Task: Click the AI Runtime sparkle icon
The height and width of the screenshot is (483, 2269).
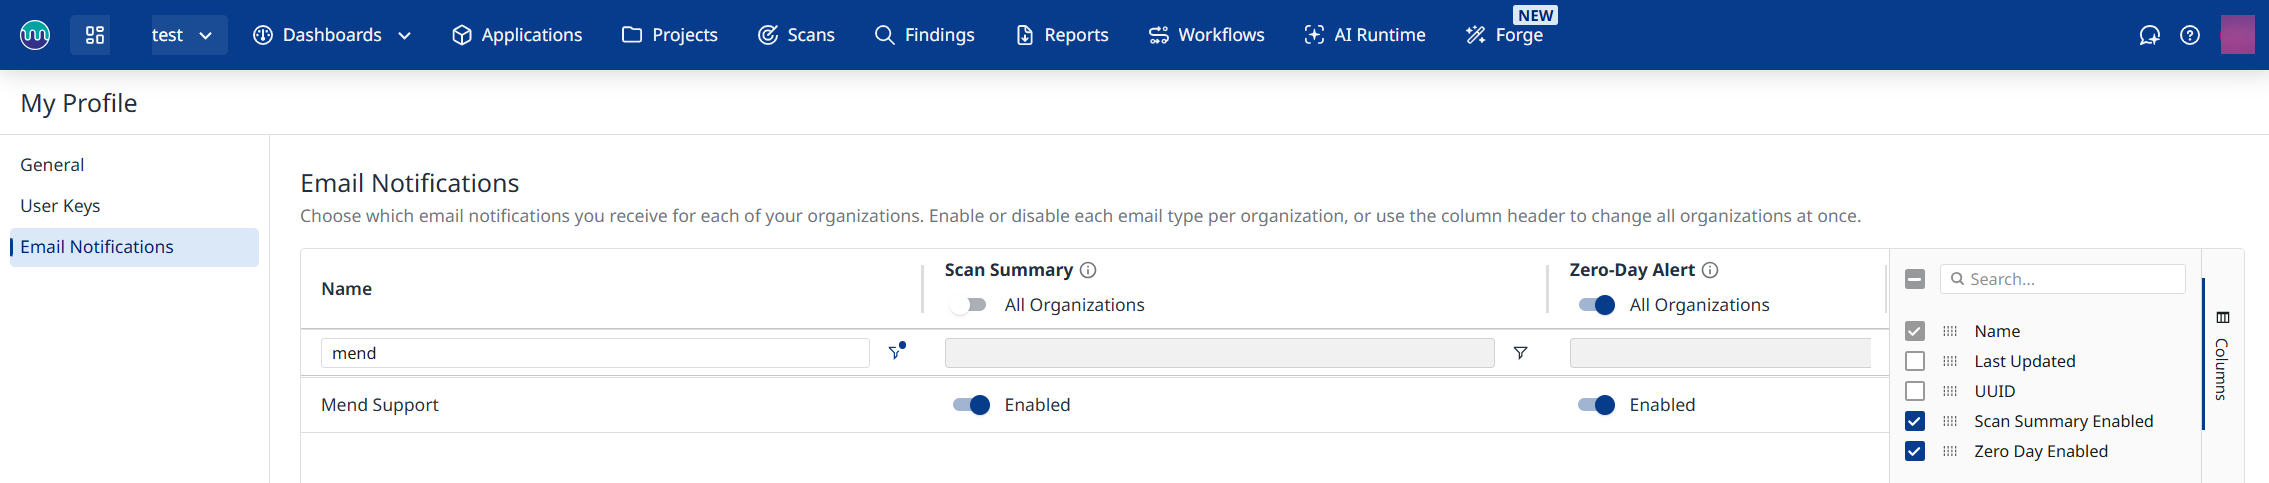Action: (x=1315, y=35)
